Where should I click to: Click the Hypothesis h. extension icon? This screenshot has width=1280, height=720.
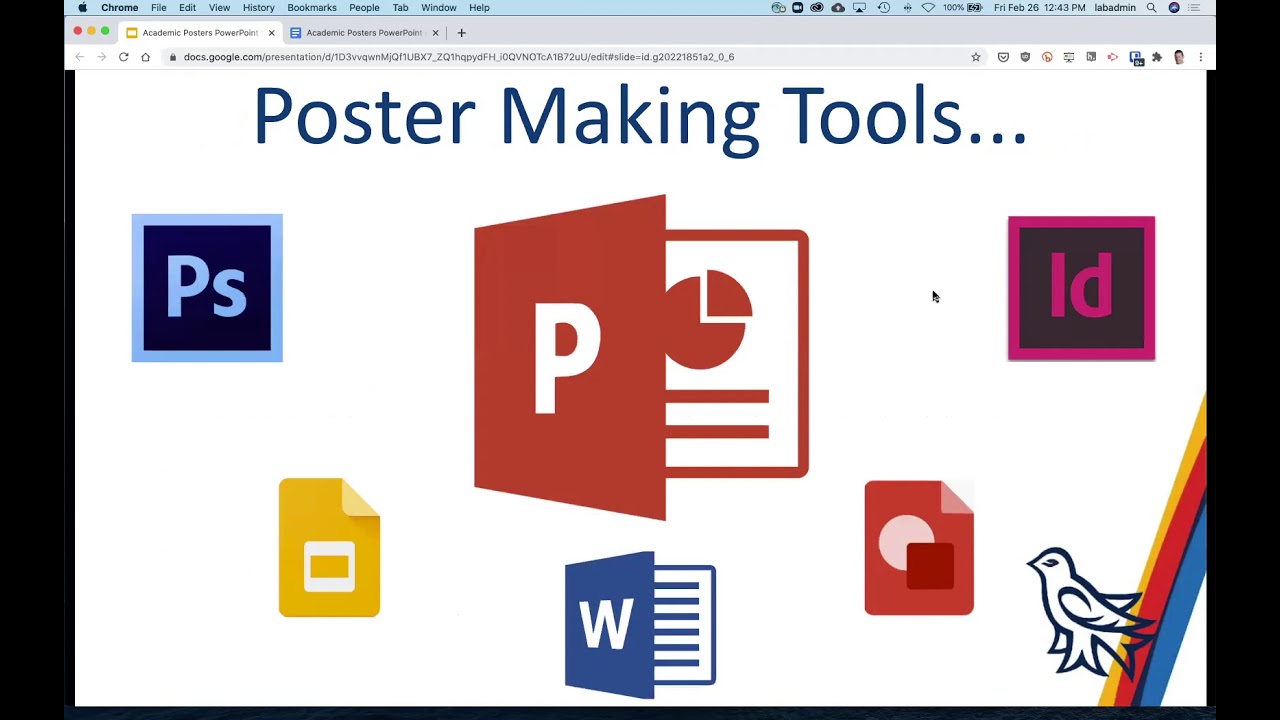[x=1091, y=57]
